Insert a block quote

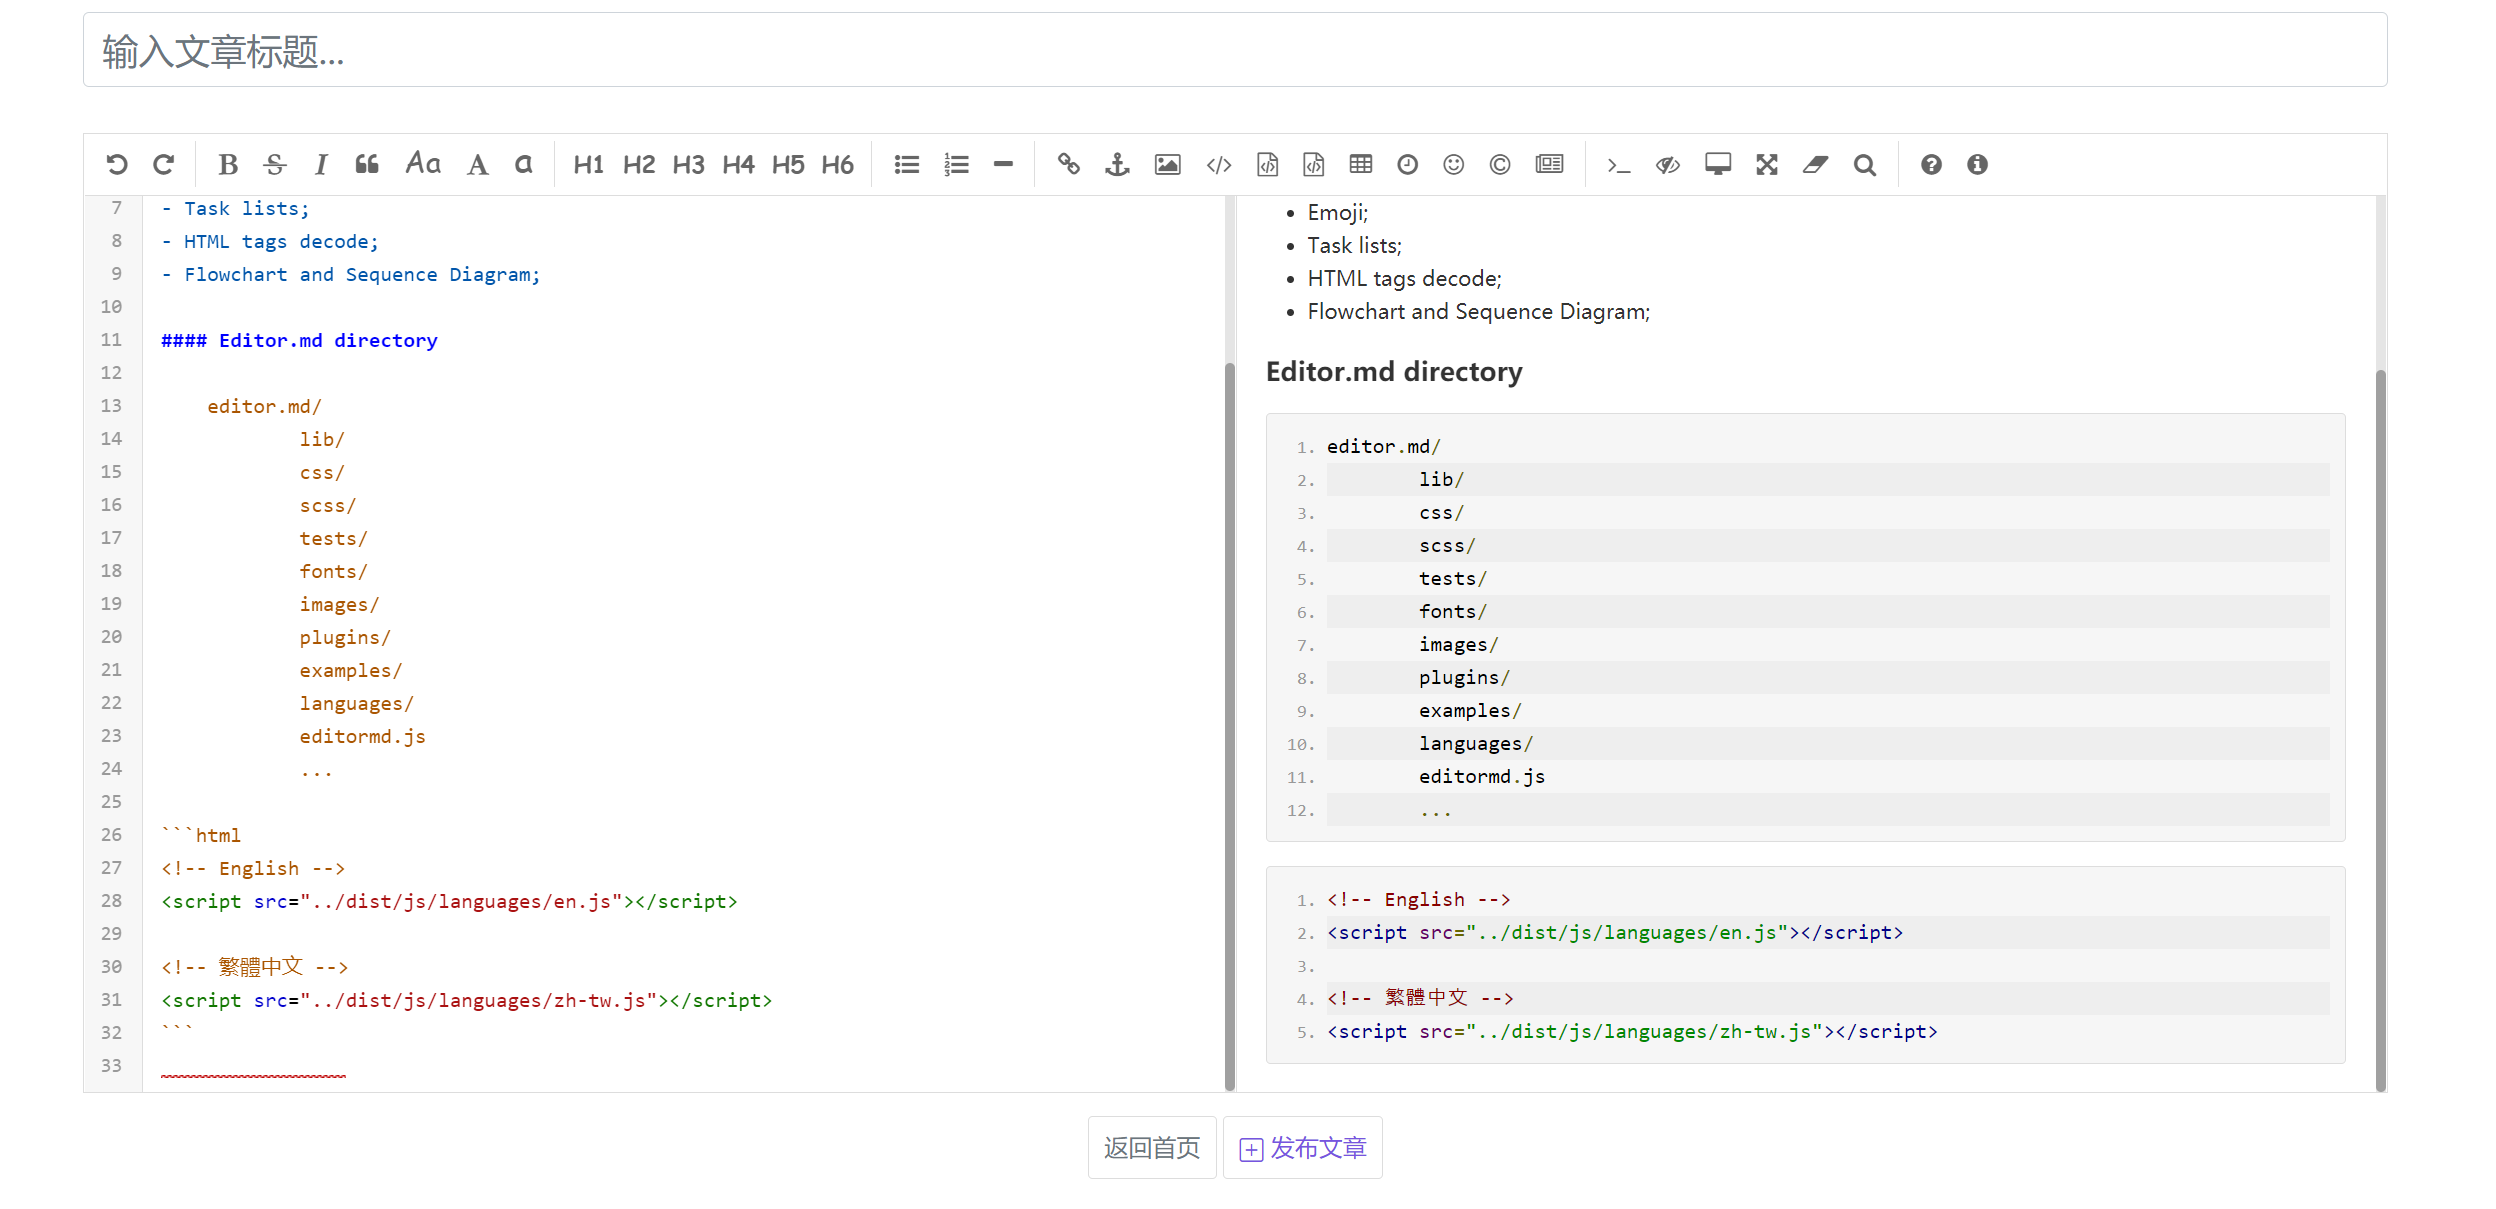click(x=367, y=165)
